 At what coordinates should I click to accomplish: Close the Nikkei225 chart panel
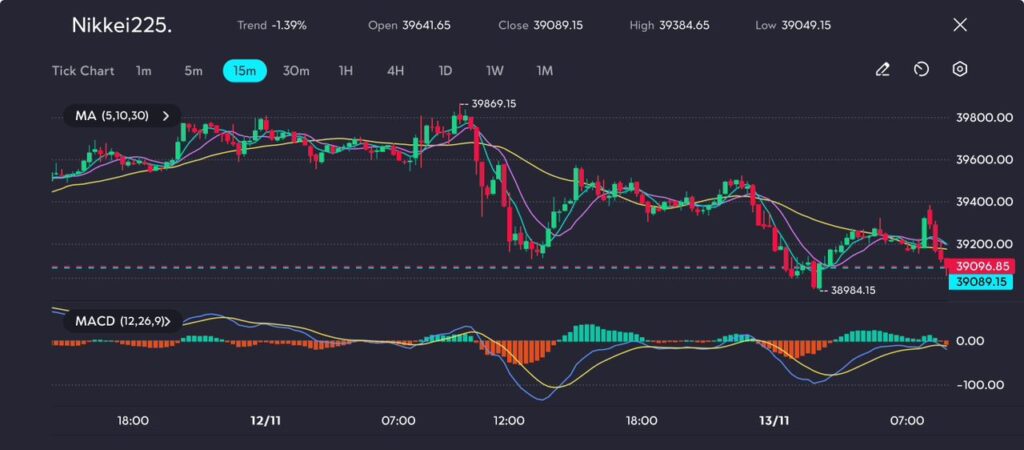tap(960, 25)
